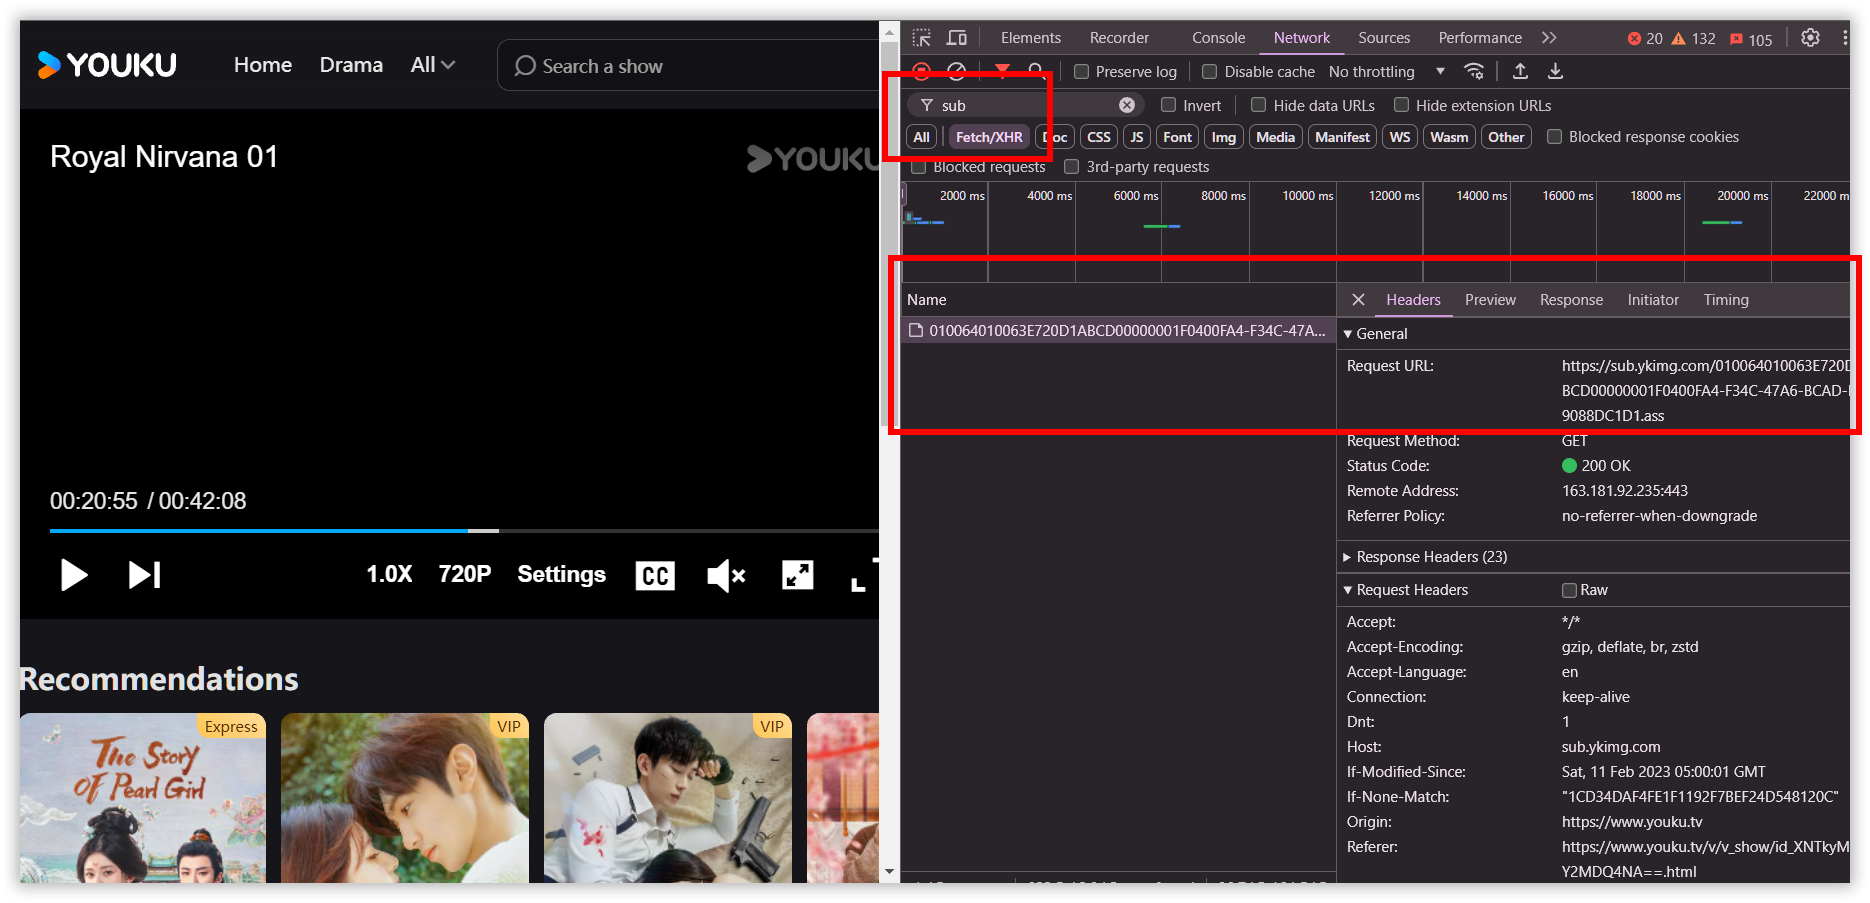Open the Response tab of request
Screen dimensions: 1870x903
coord(1571,300)
